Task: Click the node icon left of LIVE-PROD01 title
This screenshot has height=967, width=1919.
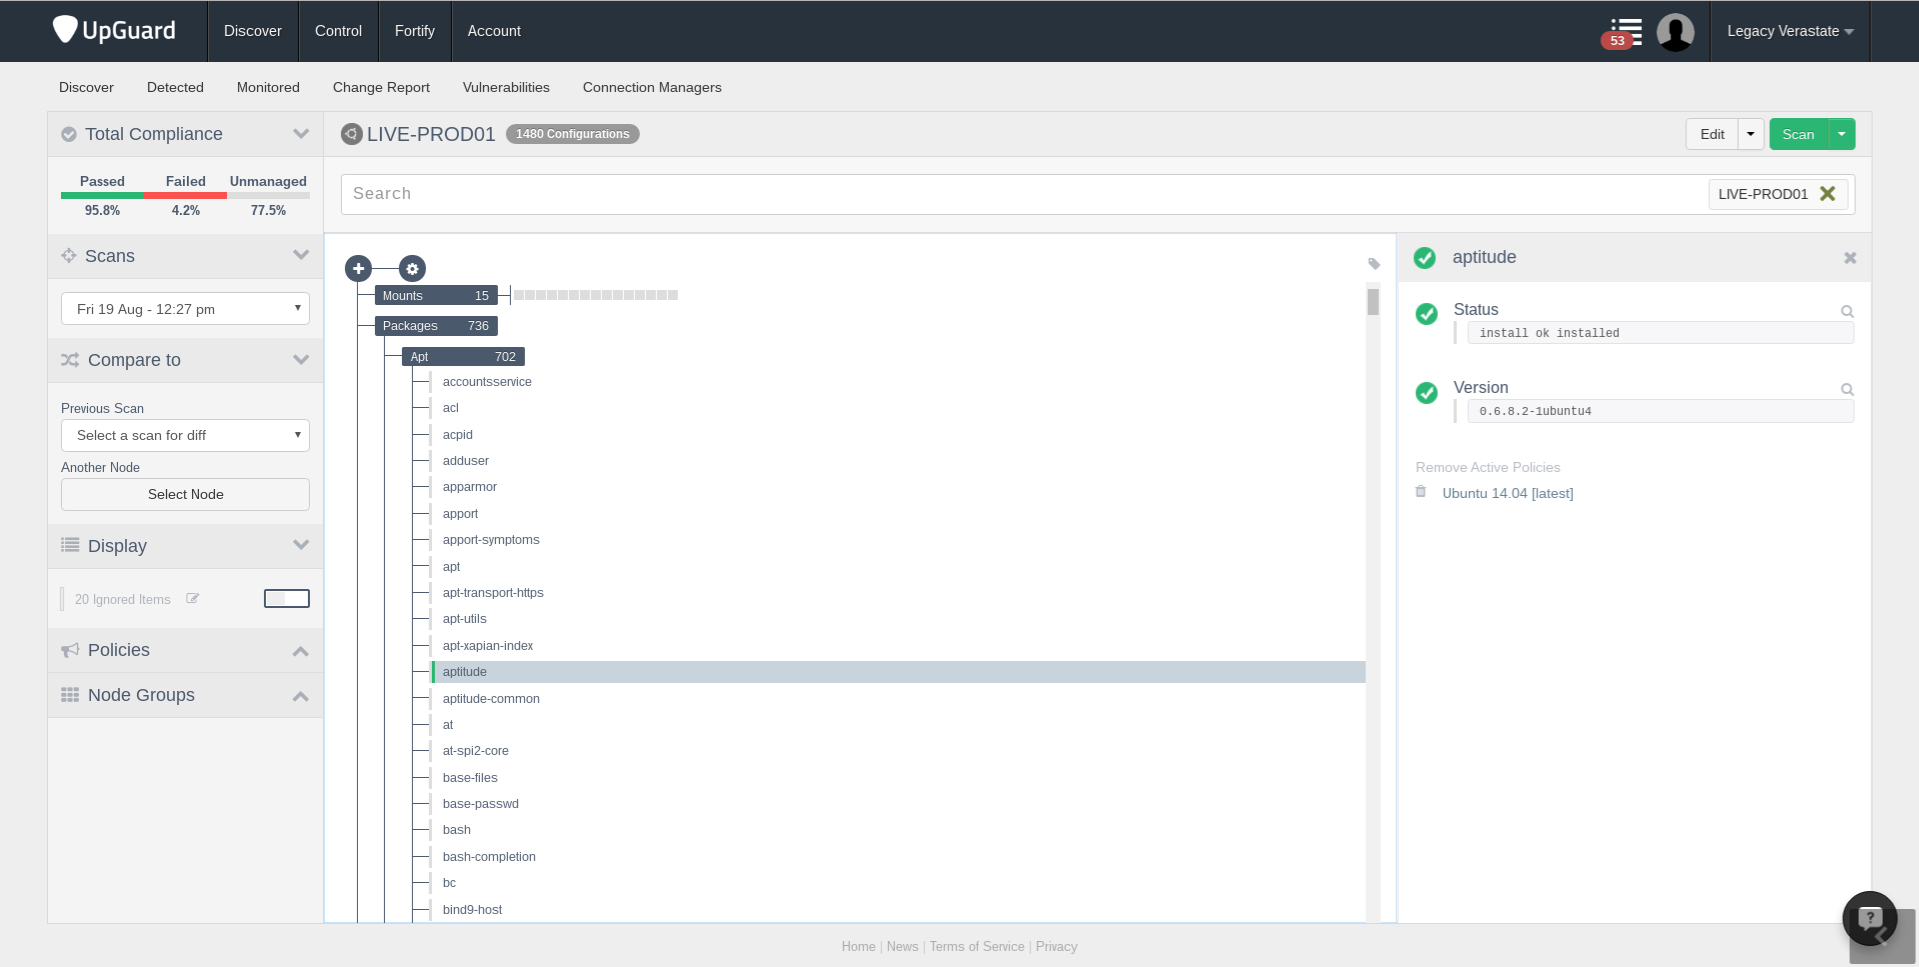Action: click(351, 134)
